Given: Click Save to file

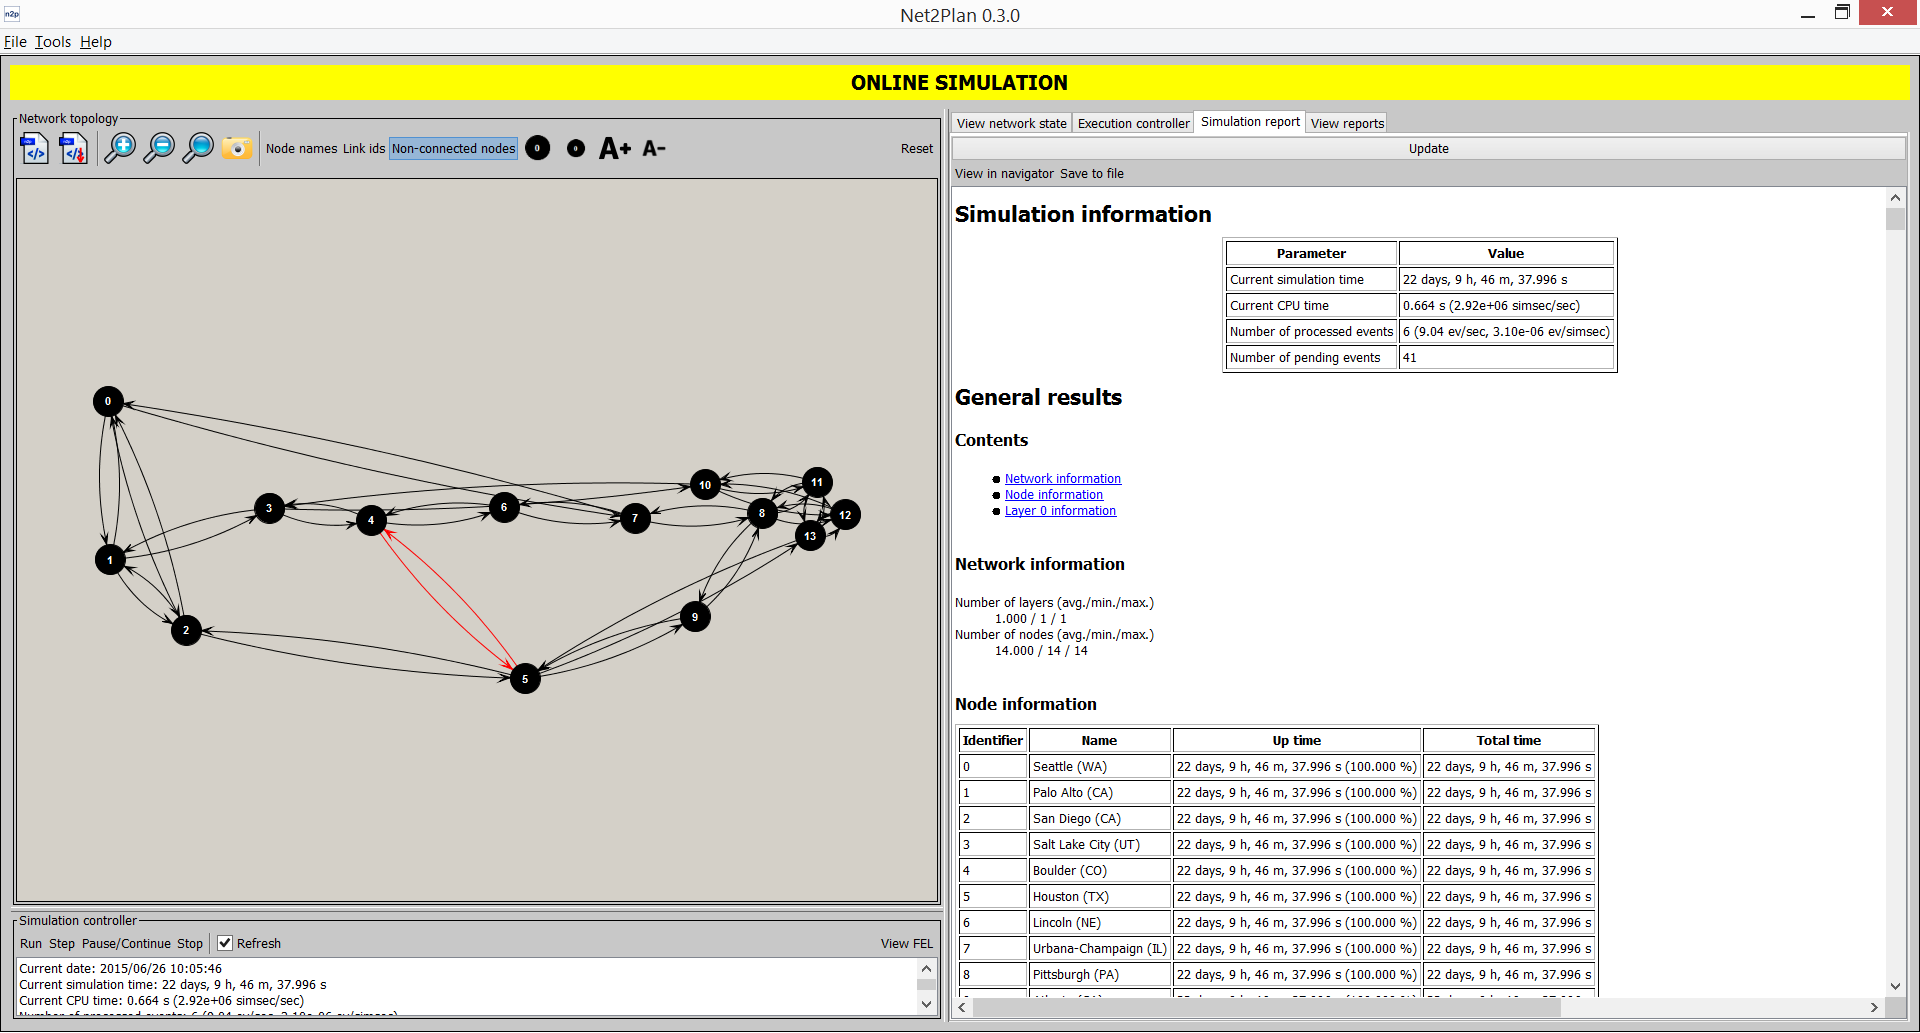Looking at the screenshot, I should [x=1092, y=174].
